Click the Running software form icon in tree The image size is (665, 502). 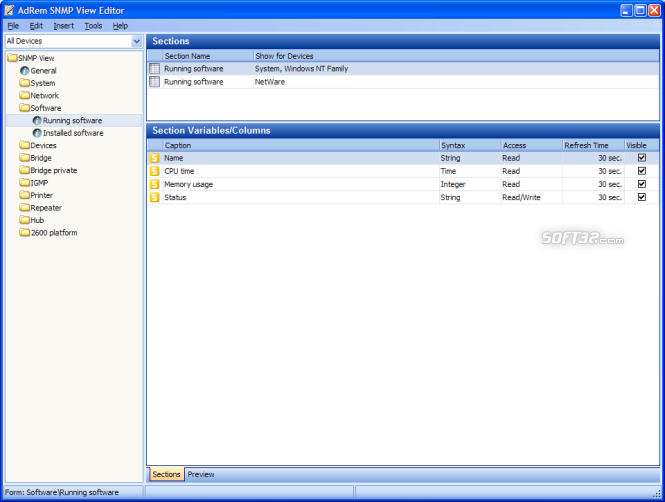(37, 120)
